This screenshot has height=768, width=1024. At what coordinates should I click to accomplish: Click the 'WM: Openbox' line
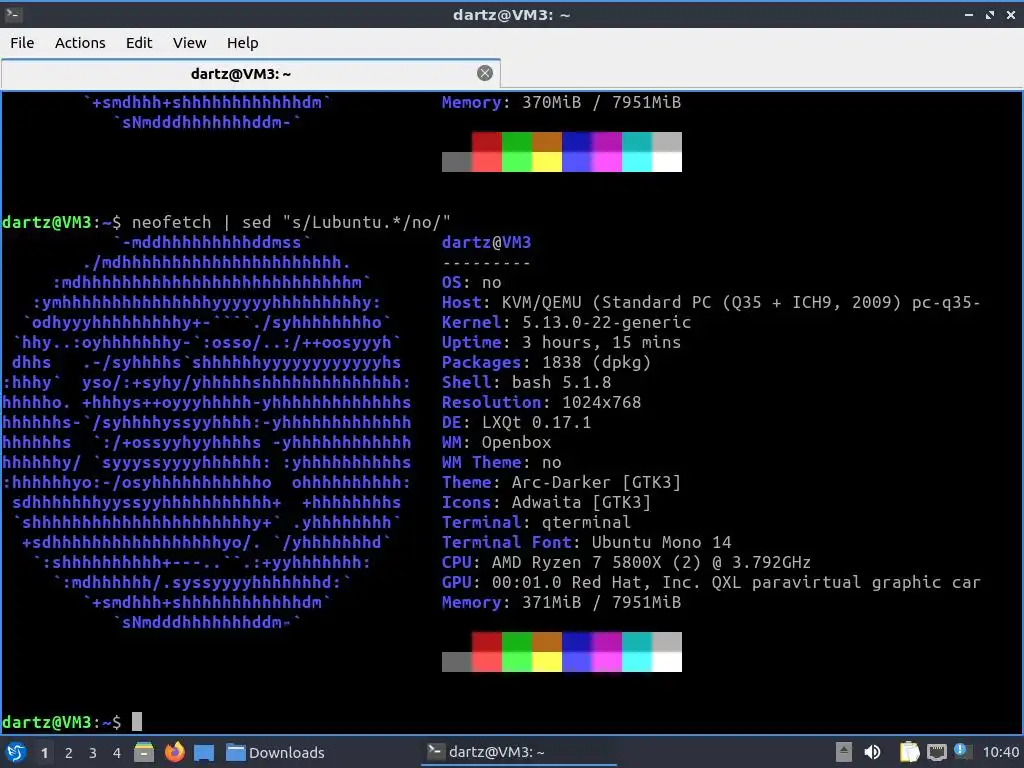[x=496, y=442]
